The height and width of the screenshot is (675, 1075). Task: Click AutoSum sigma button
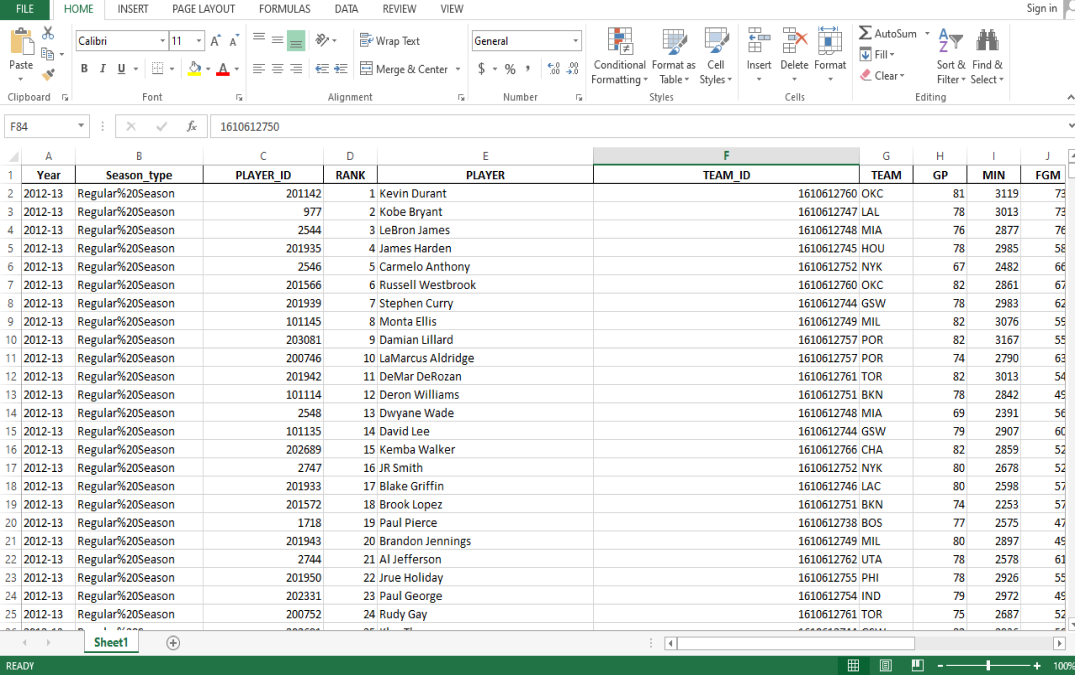tap(887, 33)
